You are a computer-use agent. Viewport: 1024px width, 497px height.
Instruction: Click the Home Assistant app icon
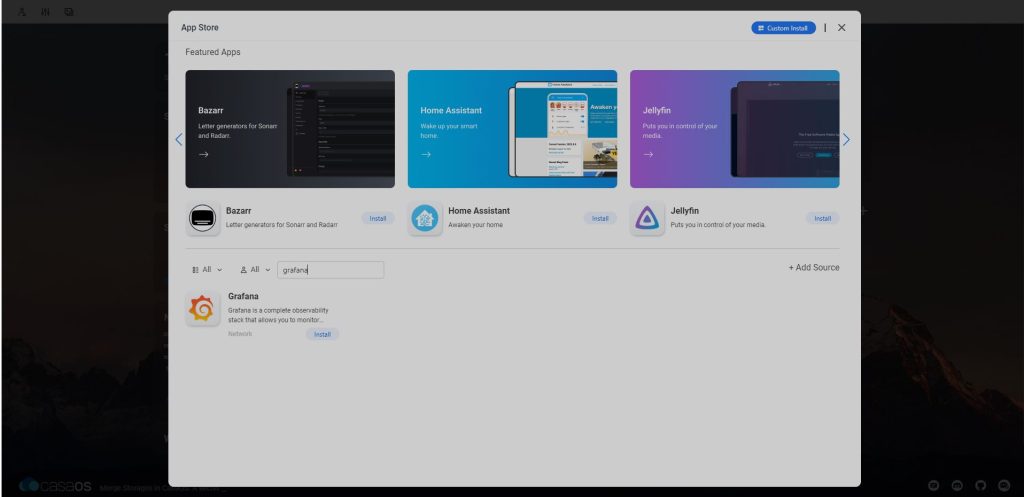424,218
